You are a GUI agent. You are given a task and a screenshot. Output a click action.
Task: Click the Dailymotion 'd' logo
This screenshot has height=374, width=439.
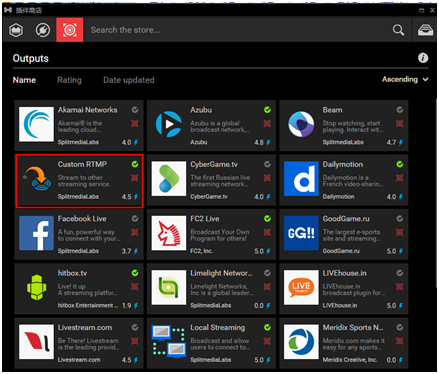pos(301,179)
